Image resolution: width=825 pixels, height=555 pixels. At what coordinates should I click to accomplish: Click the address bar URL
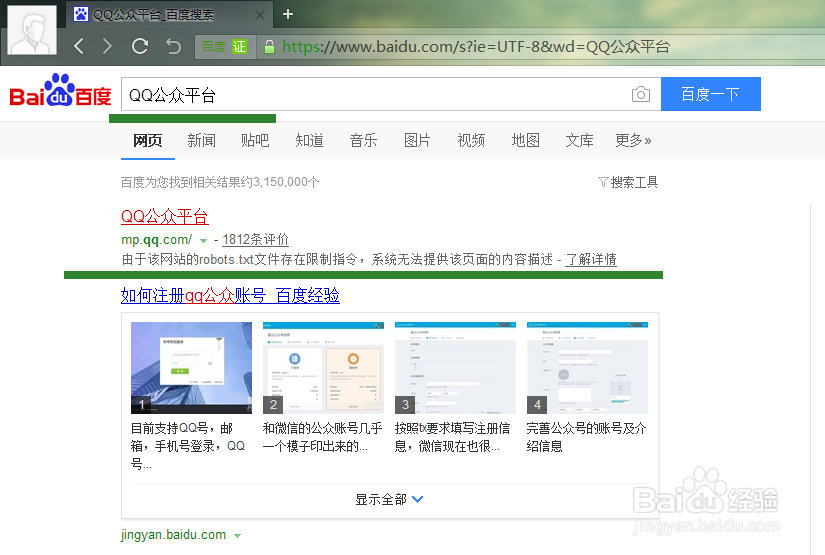pos(476,47)
